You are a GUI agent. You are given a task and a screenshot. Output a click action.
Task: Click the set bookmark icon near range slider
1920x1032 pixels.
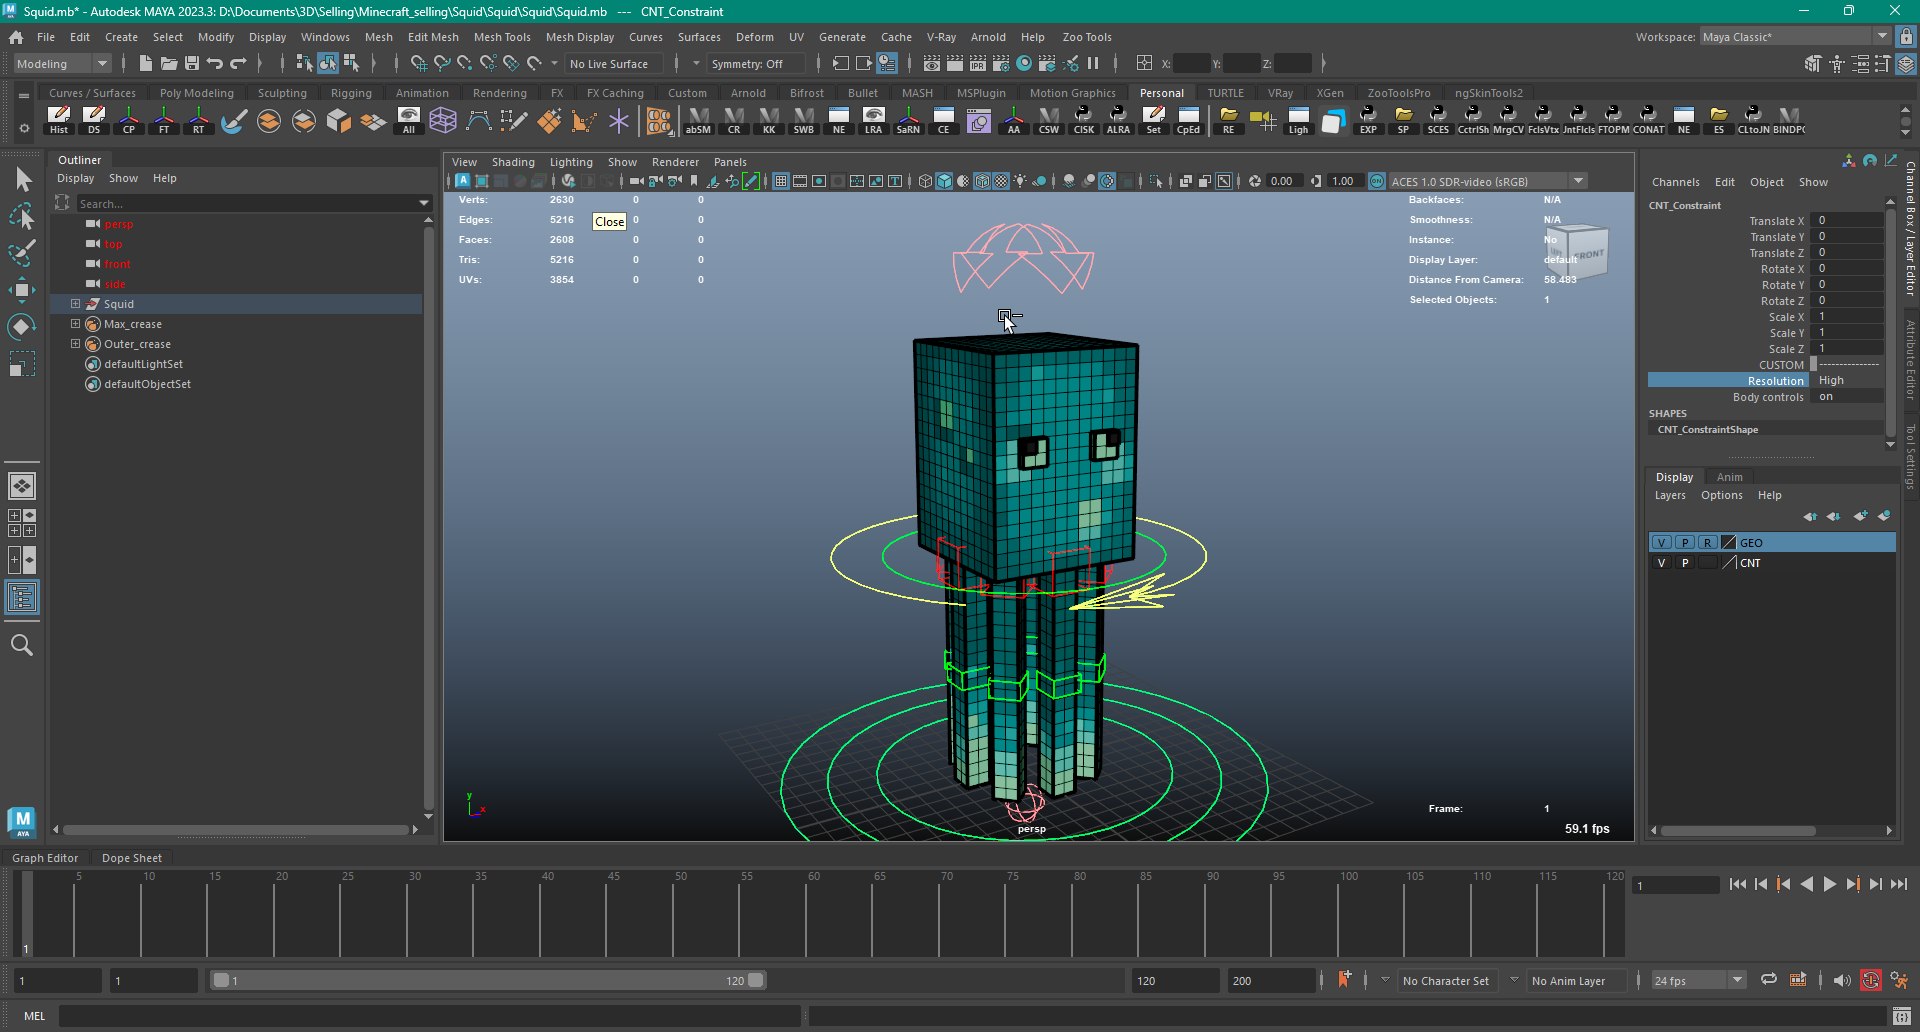tap(1345, 980)
